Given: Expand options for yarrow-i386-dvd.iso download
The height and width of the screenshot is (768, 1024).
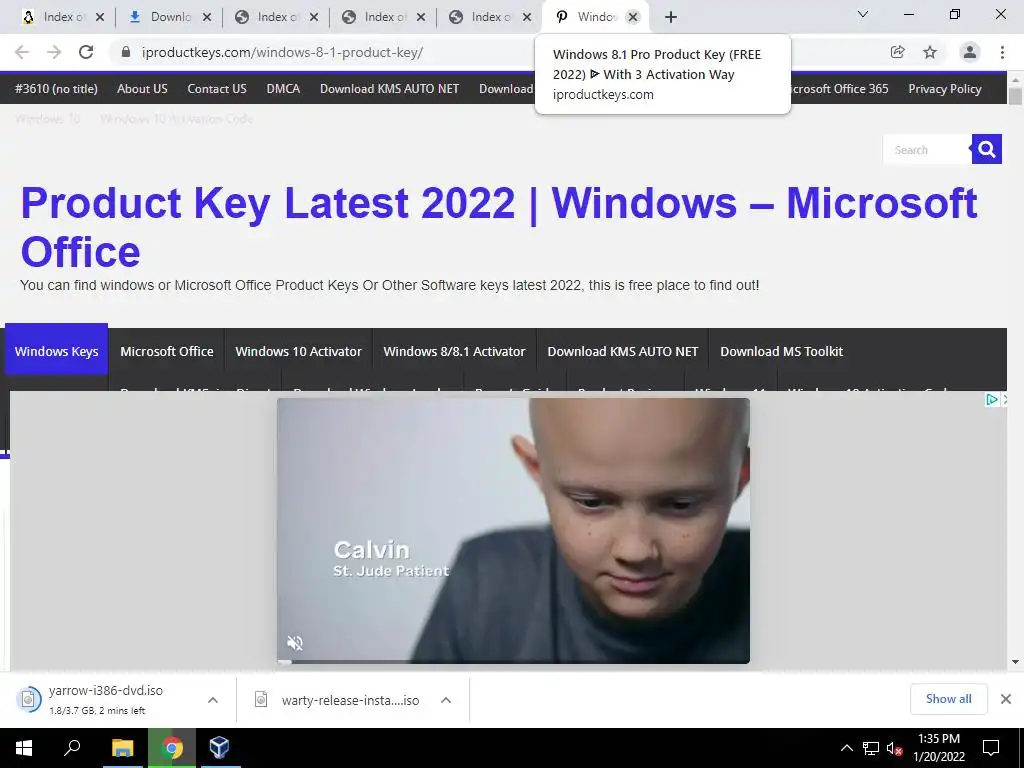Looking at the screenshot, I should [212, 700].
